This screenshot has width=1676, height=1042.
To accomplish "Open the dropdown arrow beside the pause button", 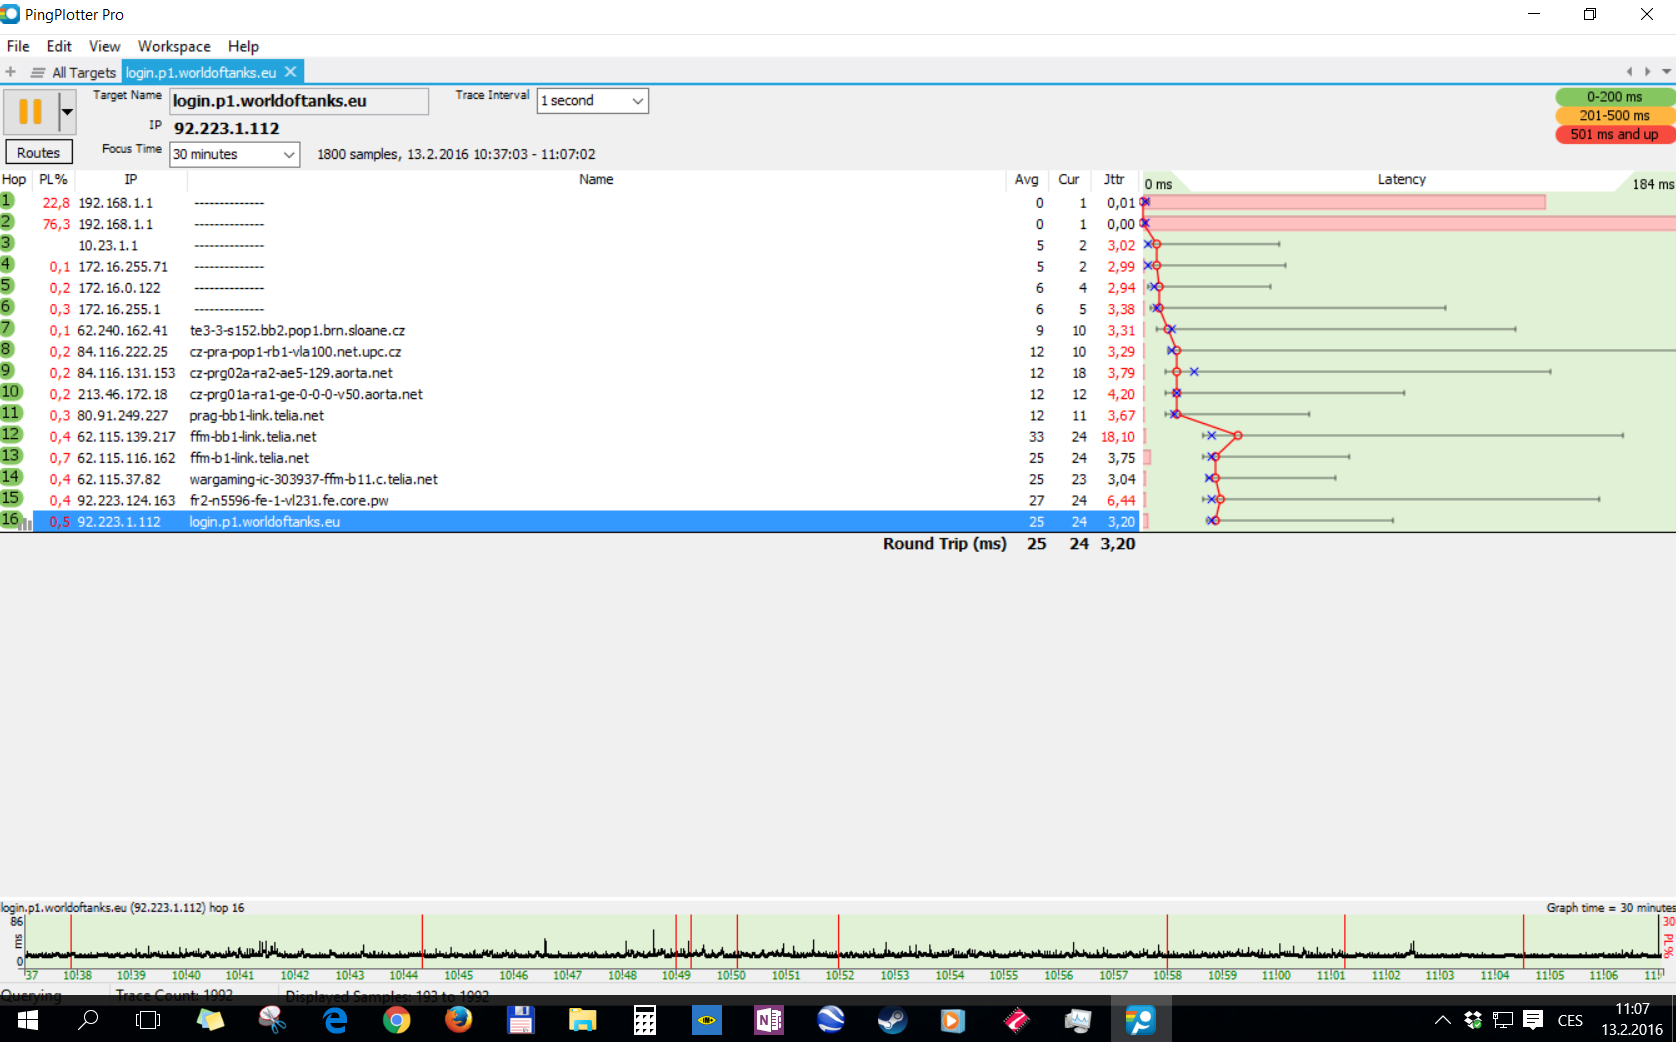I will coord(67,112).
